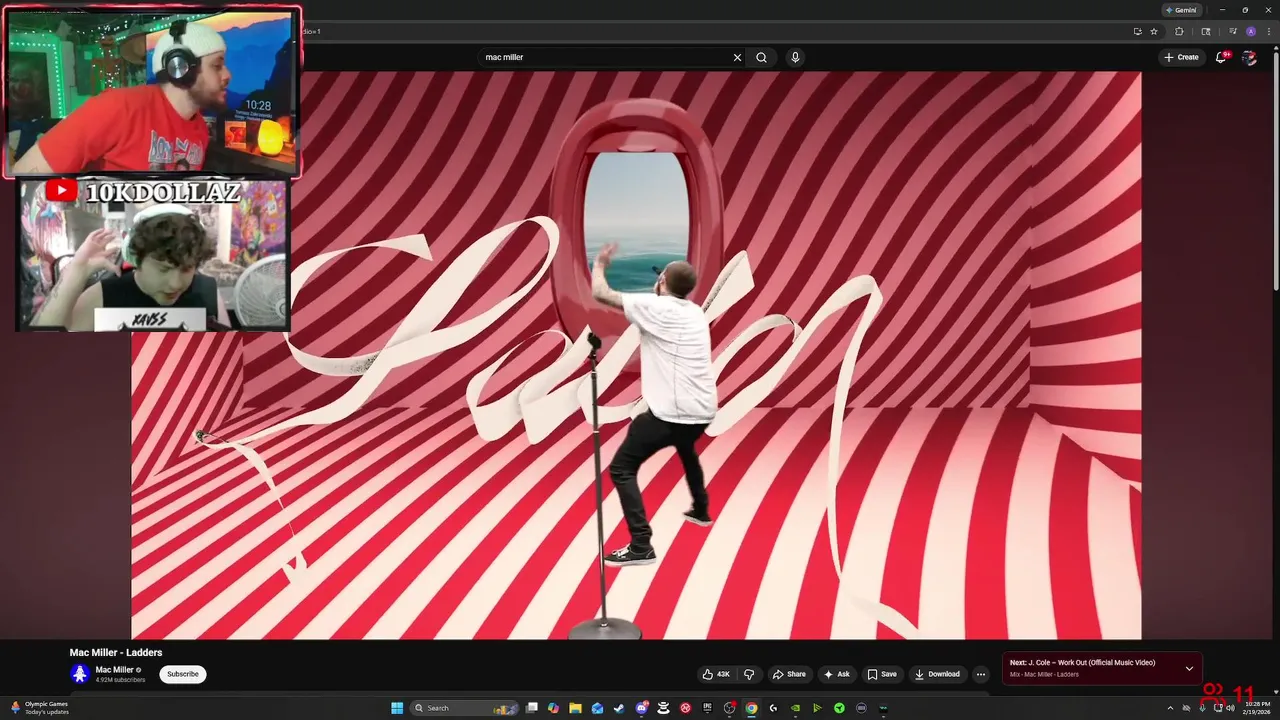Launch Copilot from taskbar
This screenshot has height=720, width=1280.
point(553,708)
